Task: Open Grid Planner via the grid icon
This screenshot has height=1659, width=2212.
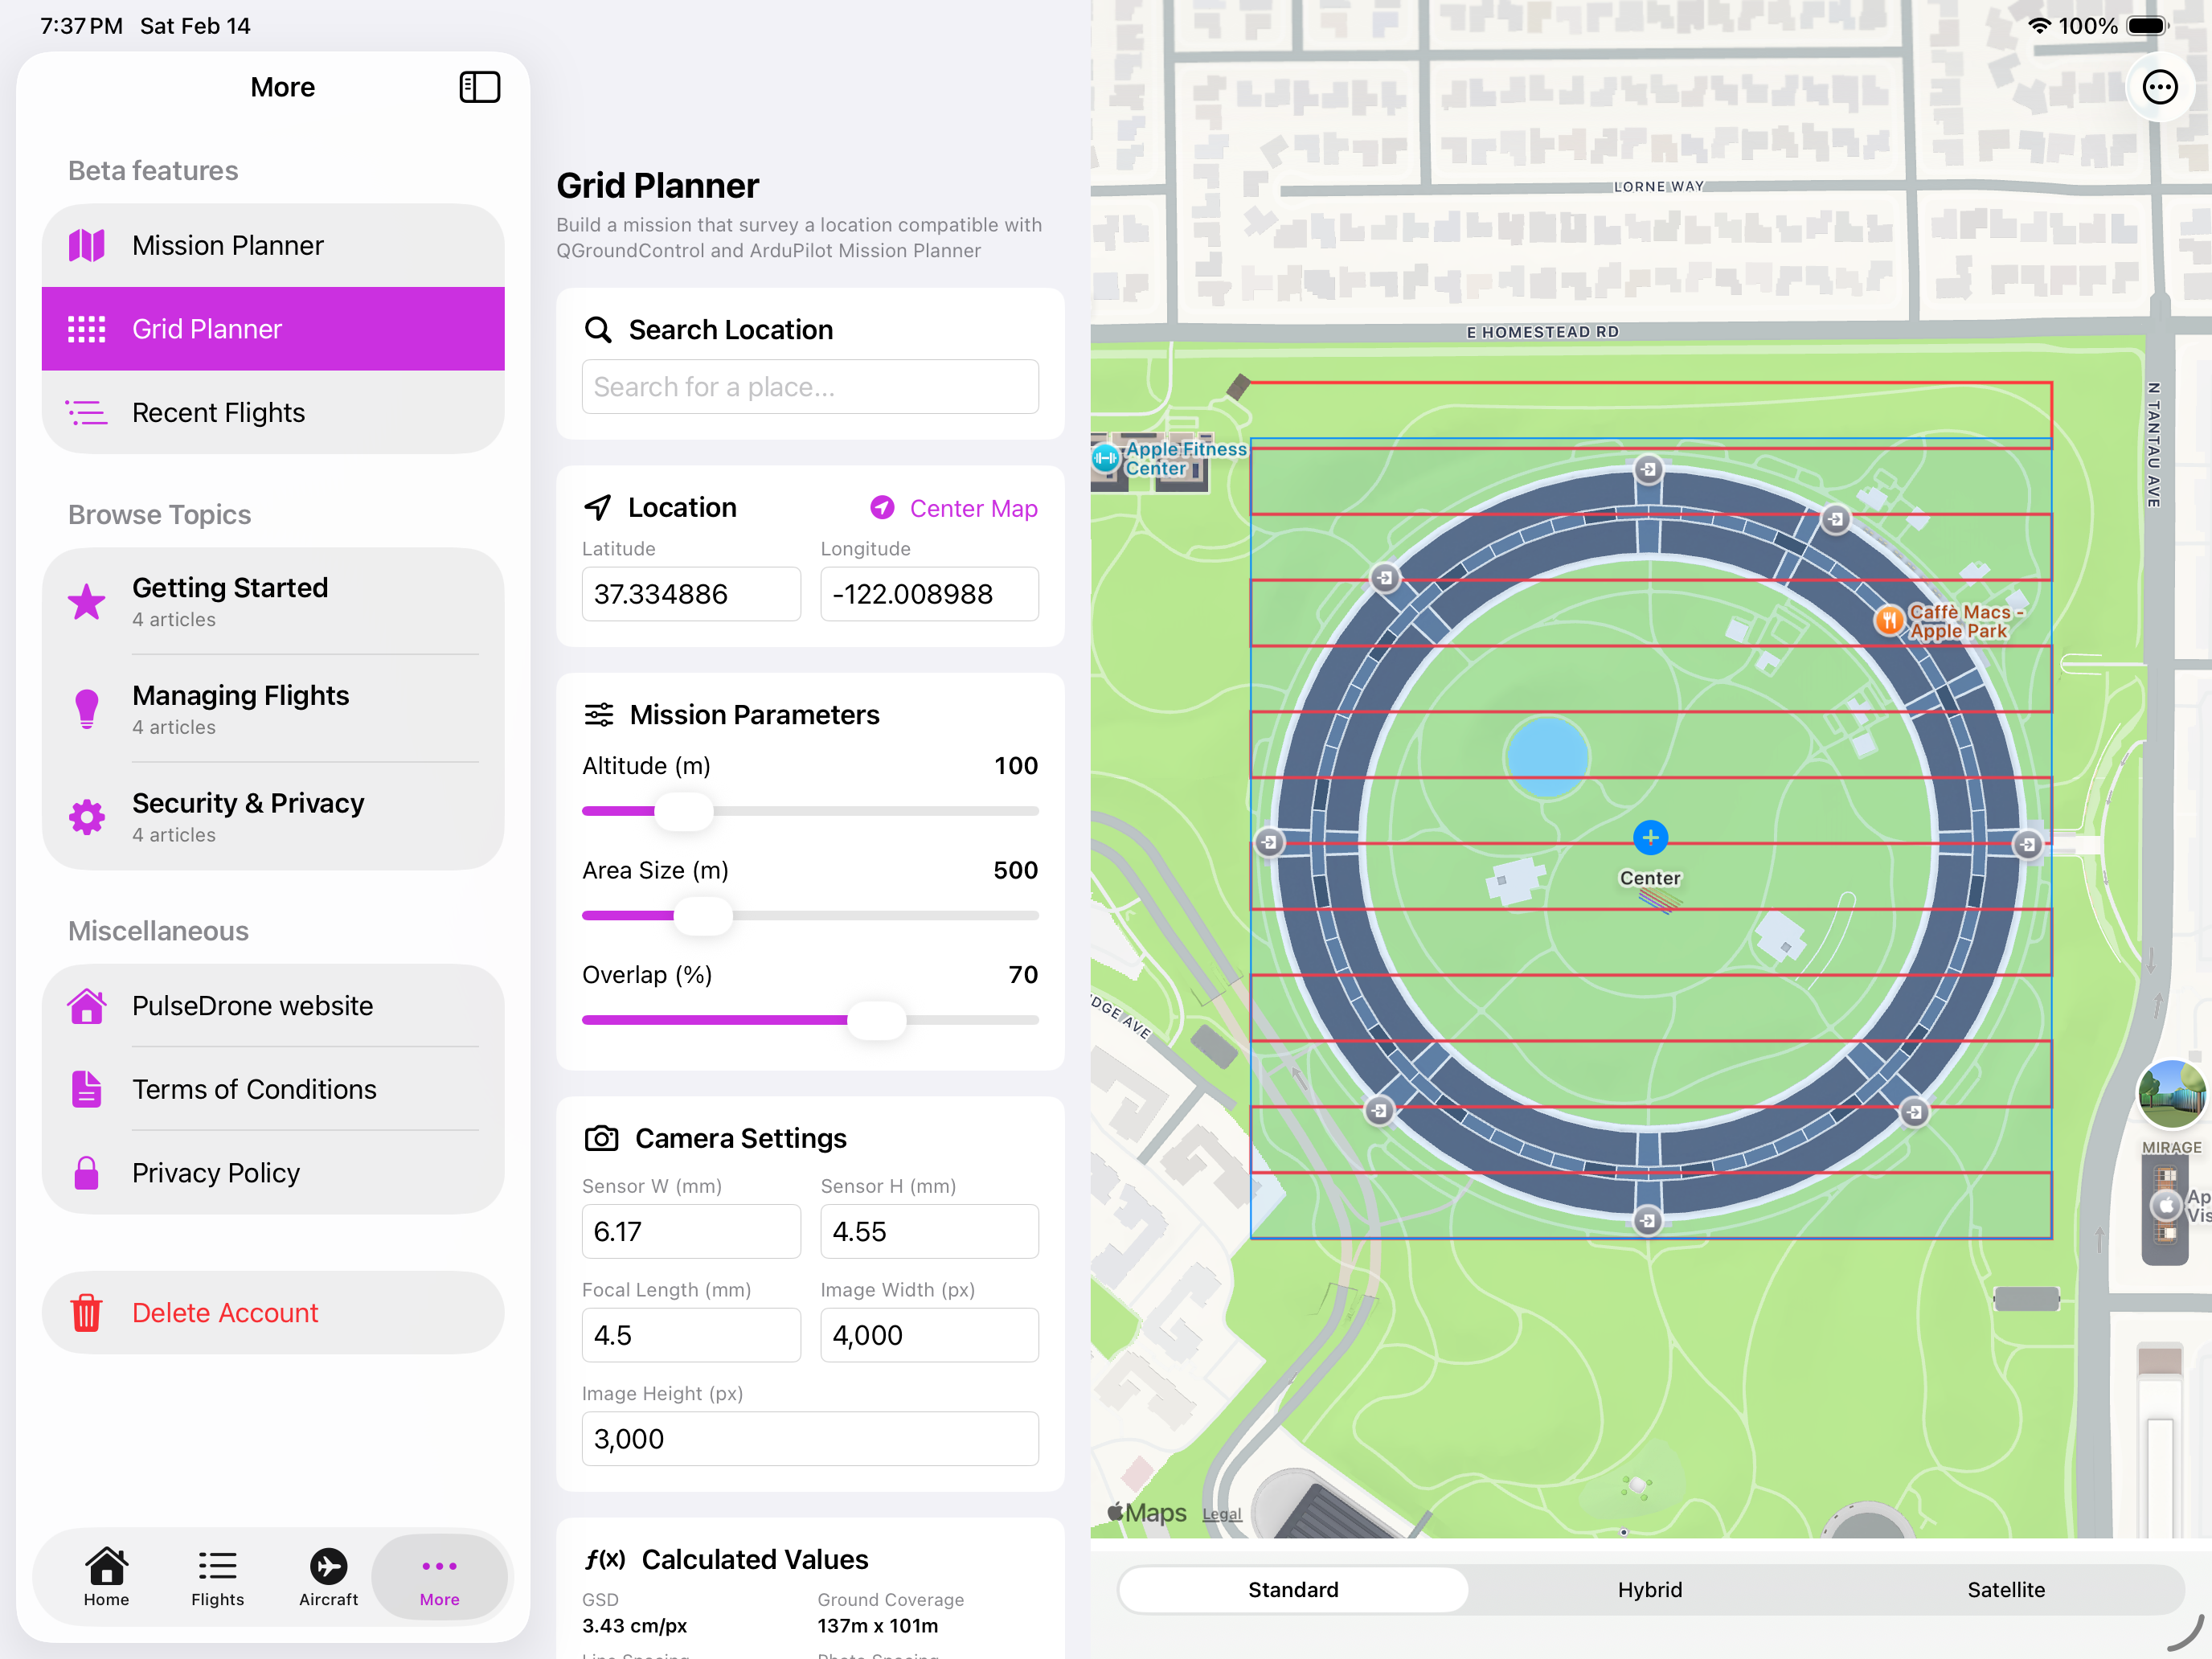Action: 87,328
